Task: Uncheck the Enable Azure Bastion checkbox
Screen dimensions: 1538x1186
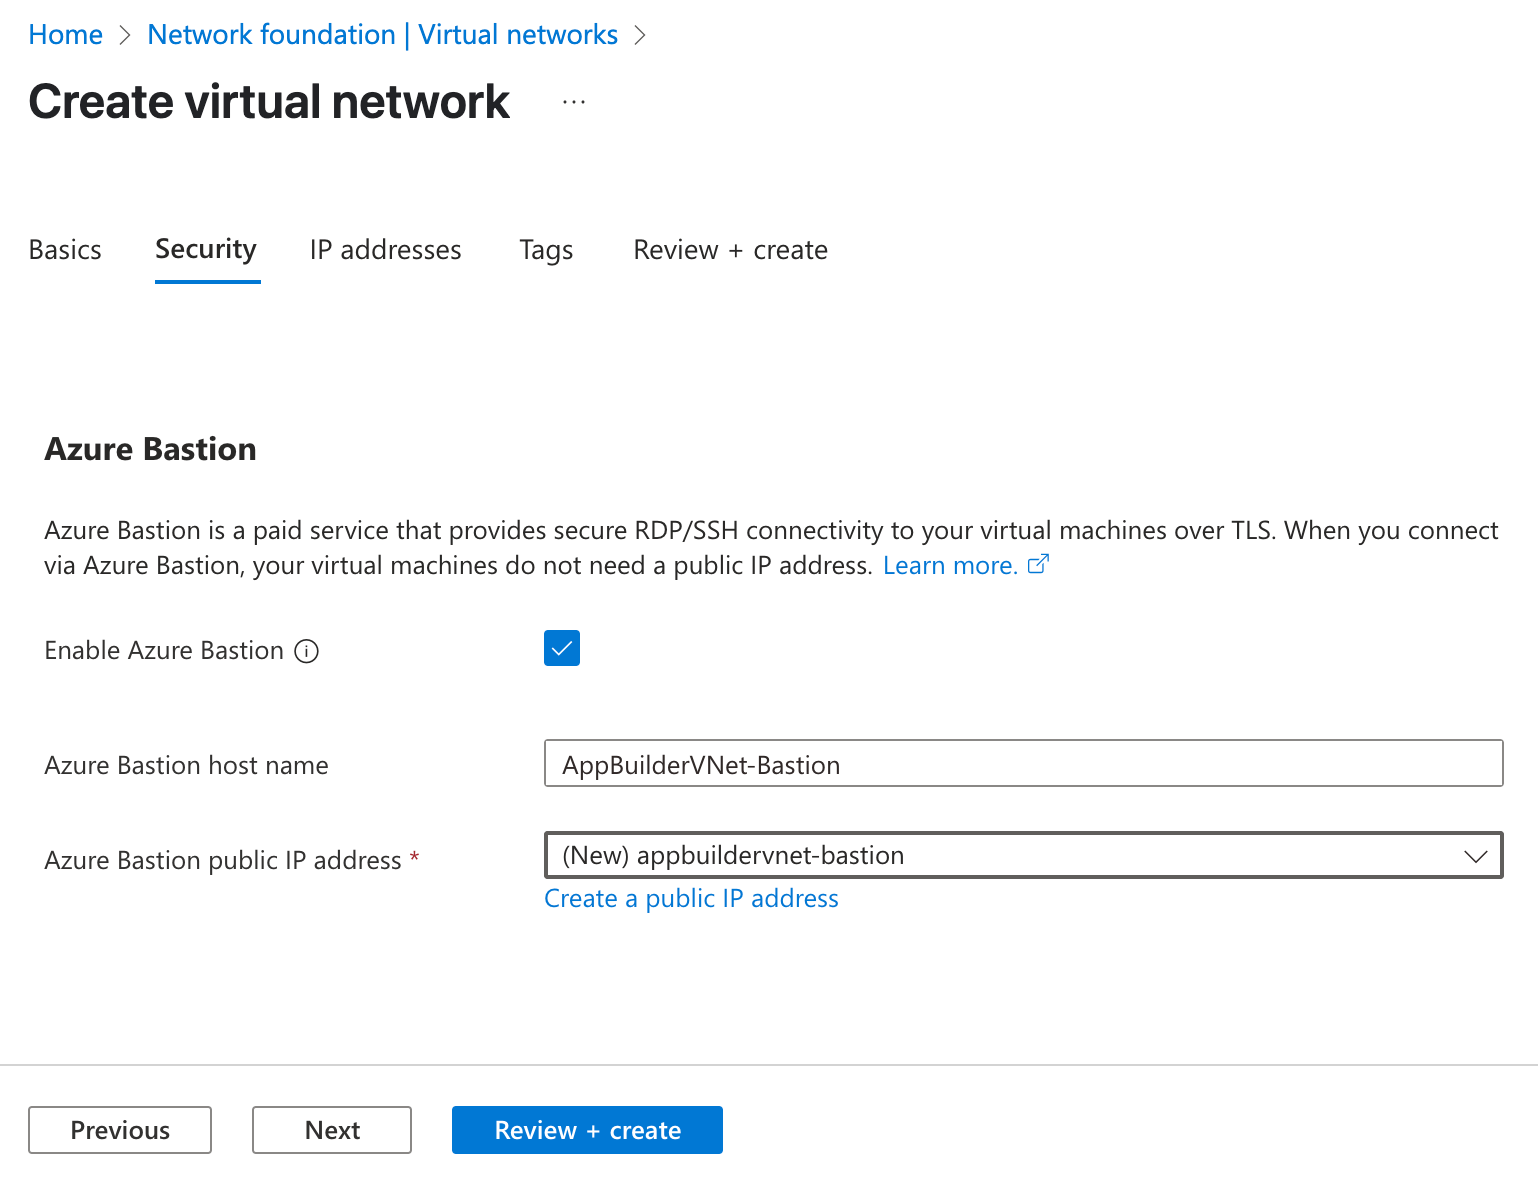Action: [562, 649]
